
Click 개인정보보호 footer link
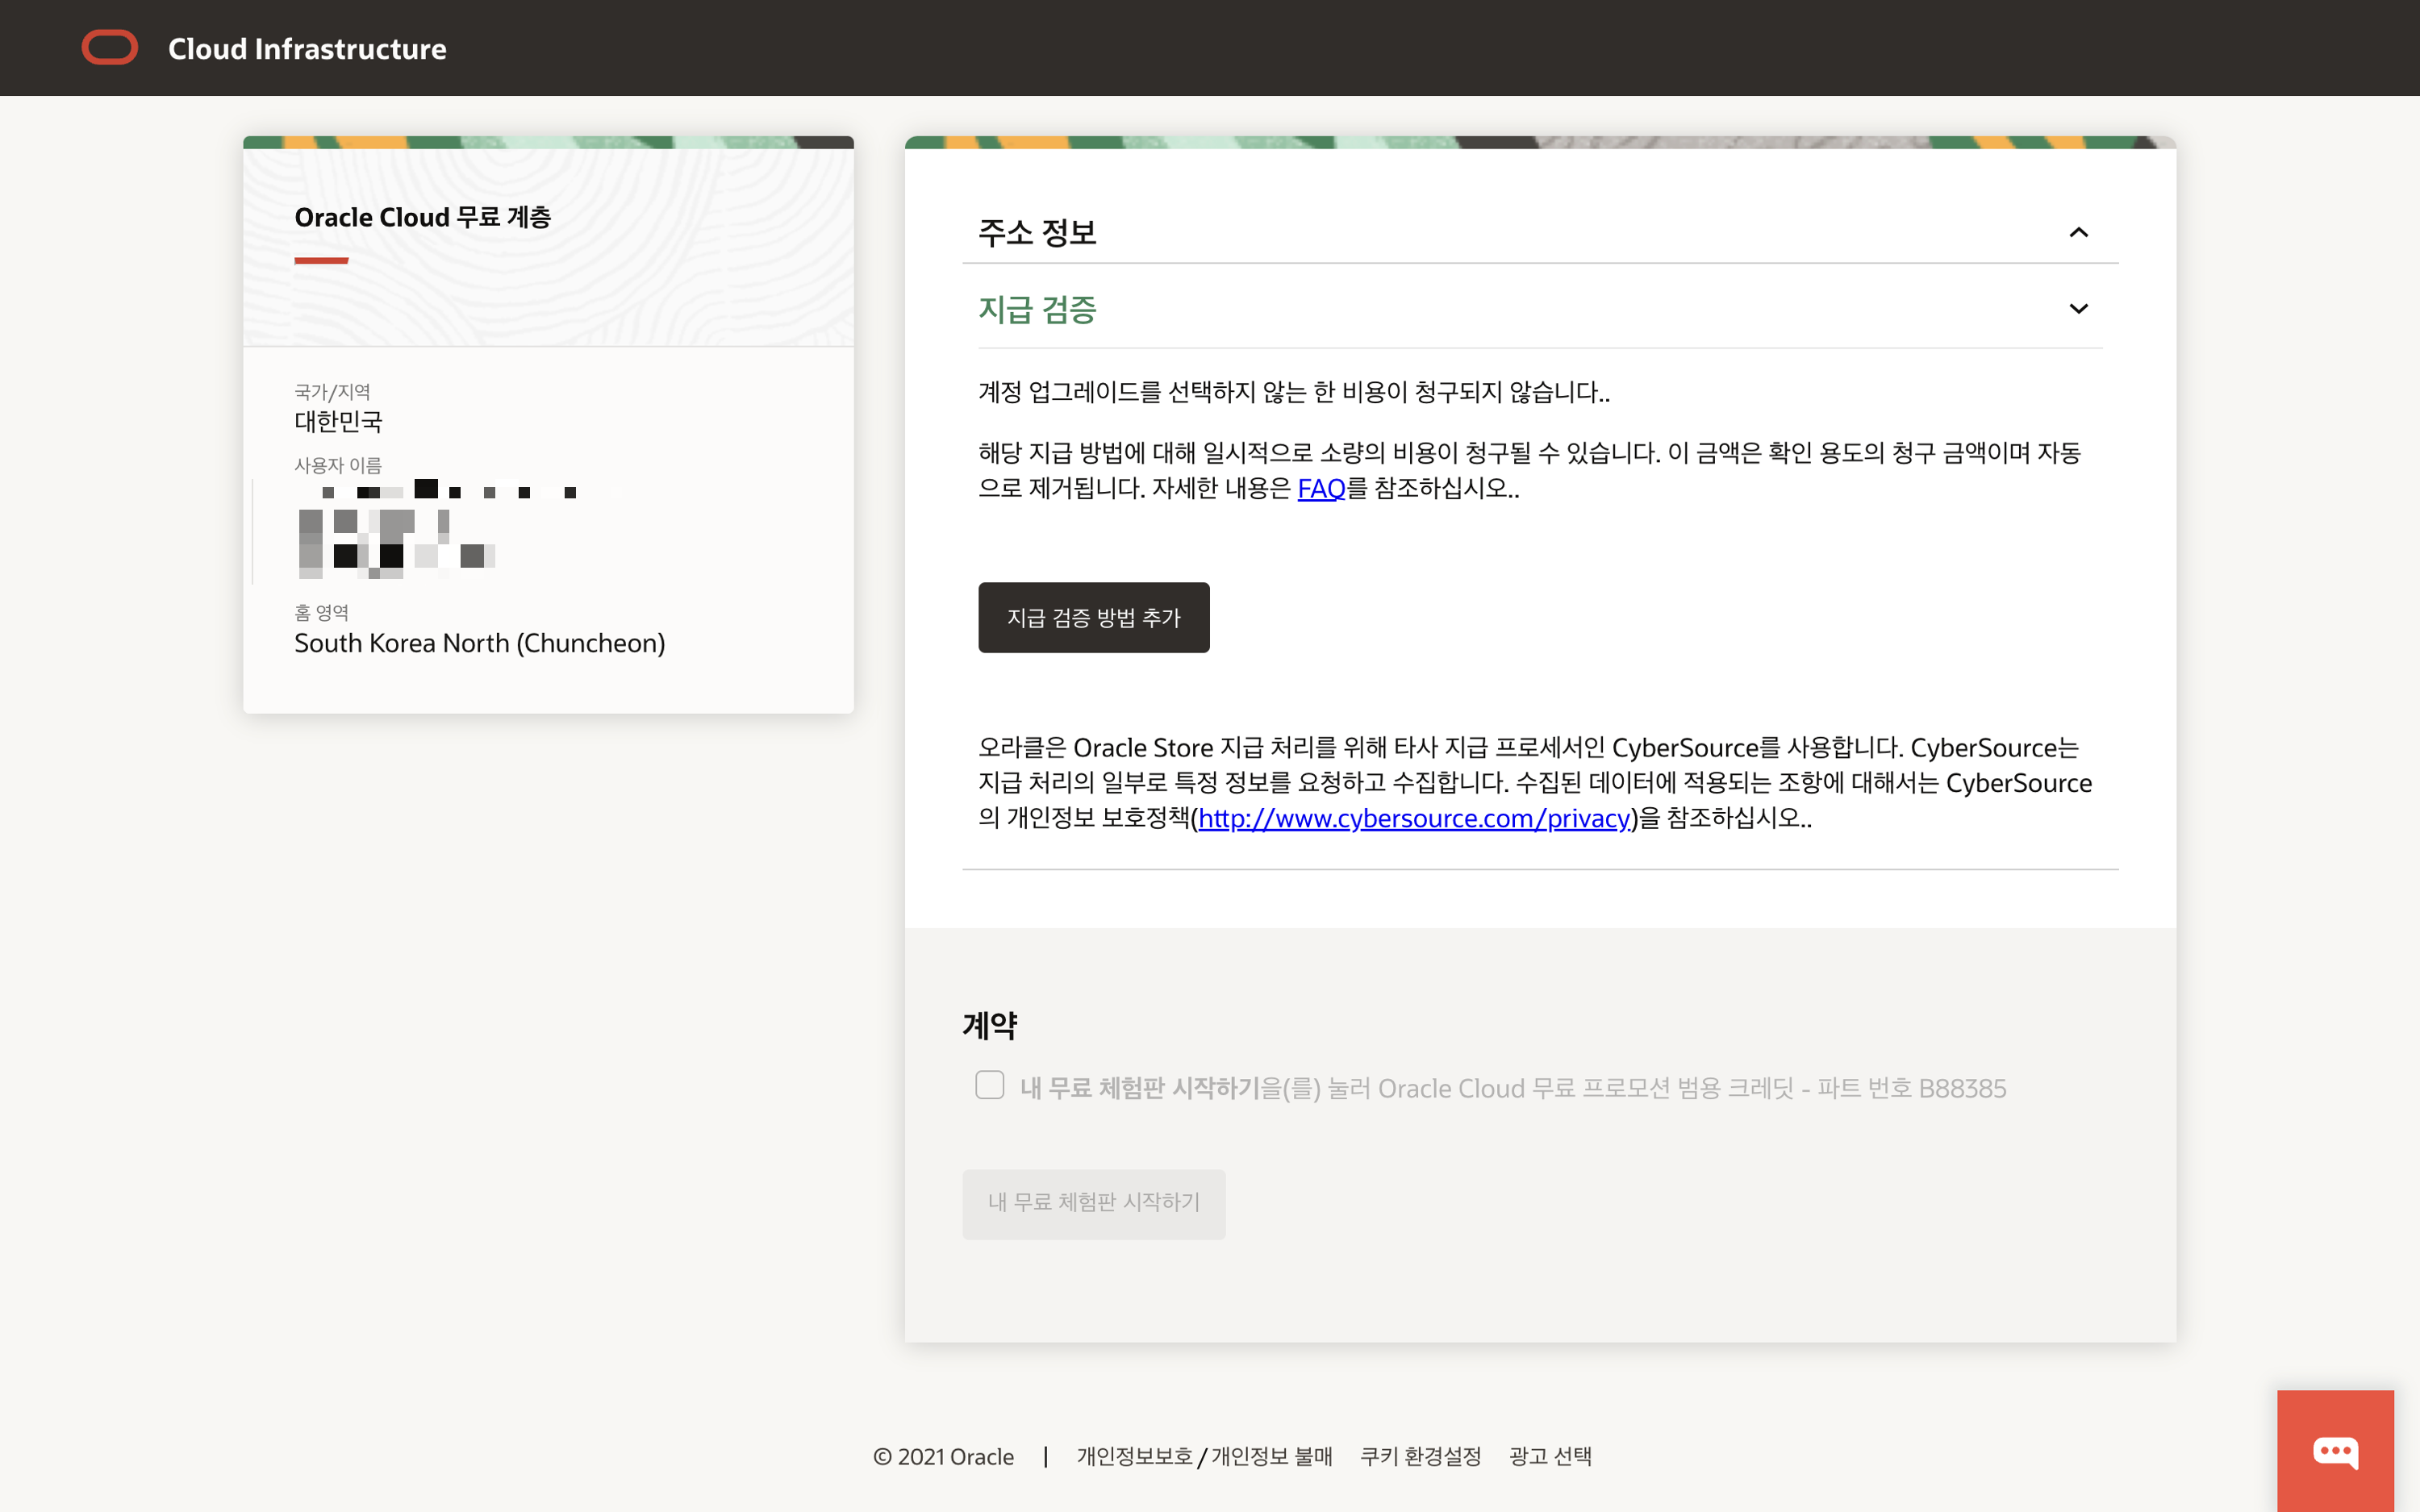click(x=1134, y=1457)
